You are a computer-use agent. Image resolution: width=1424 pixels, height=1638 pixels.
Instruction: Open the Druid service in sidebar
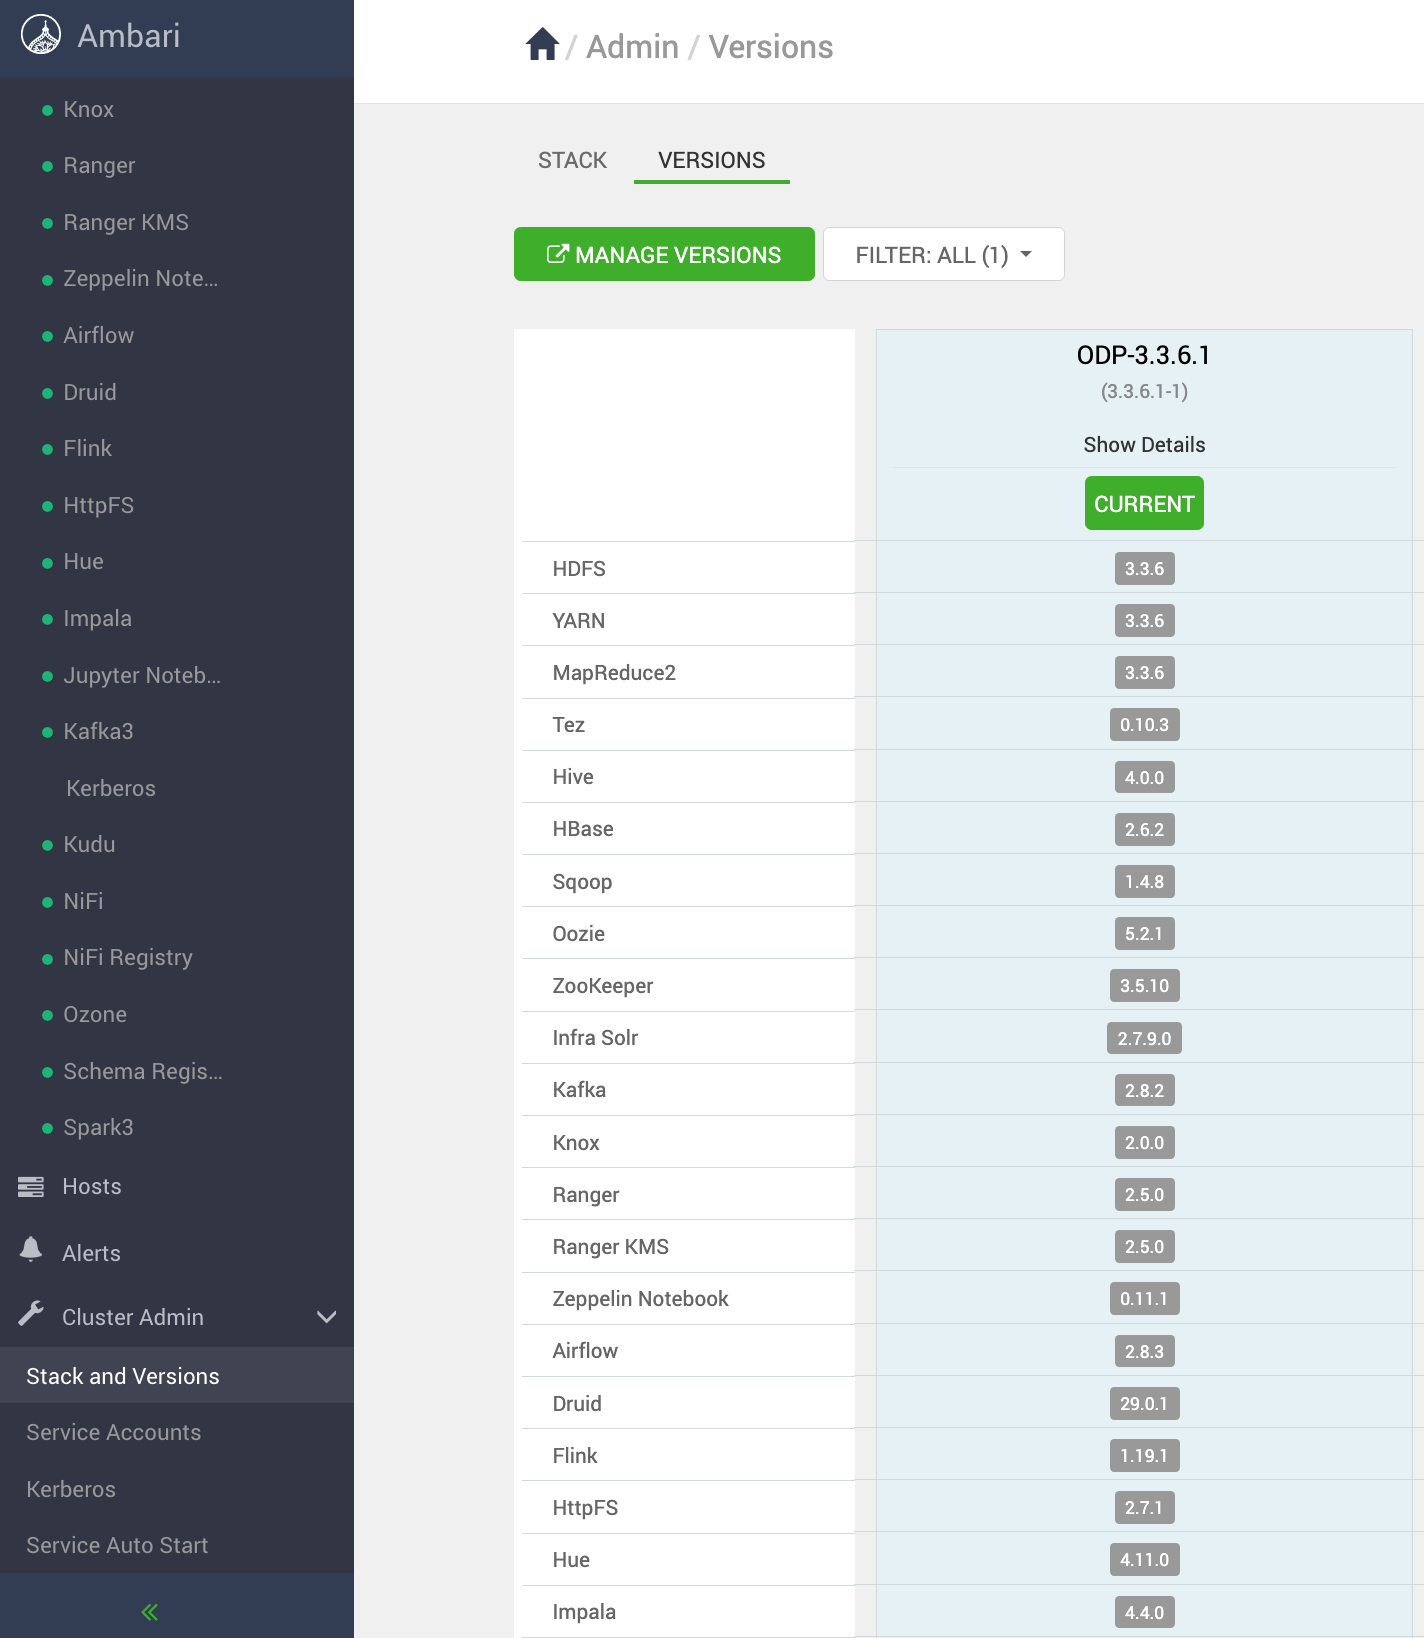click(x=90, y=392)
